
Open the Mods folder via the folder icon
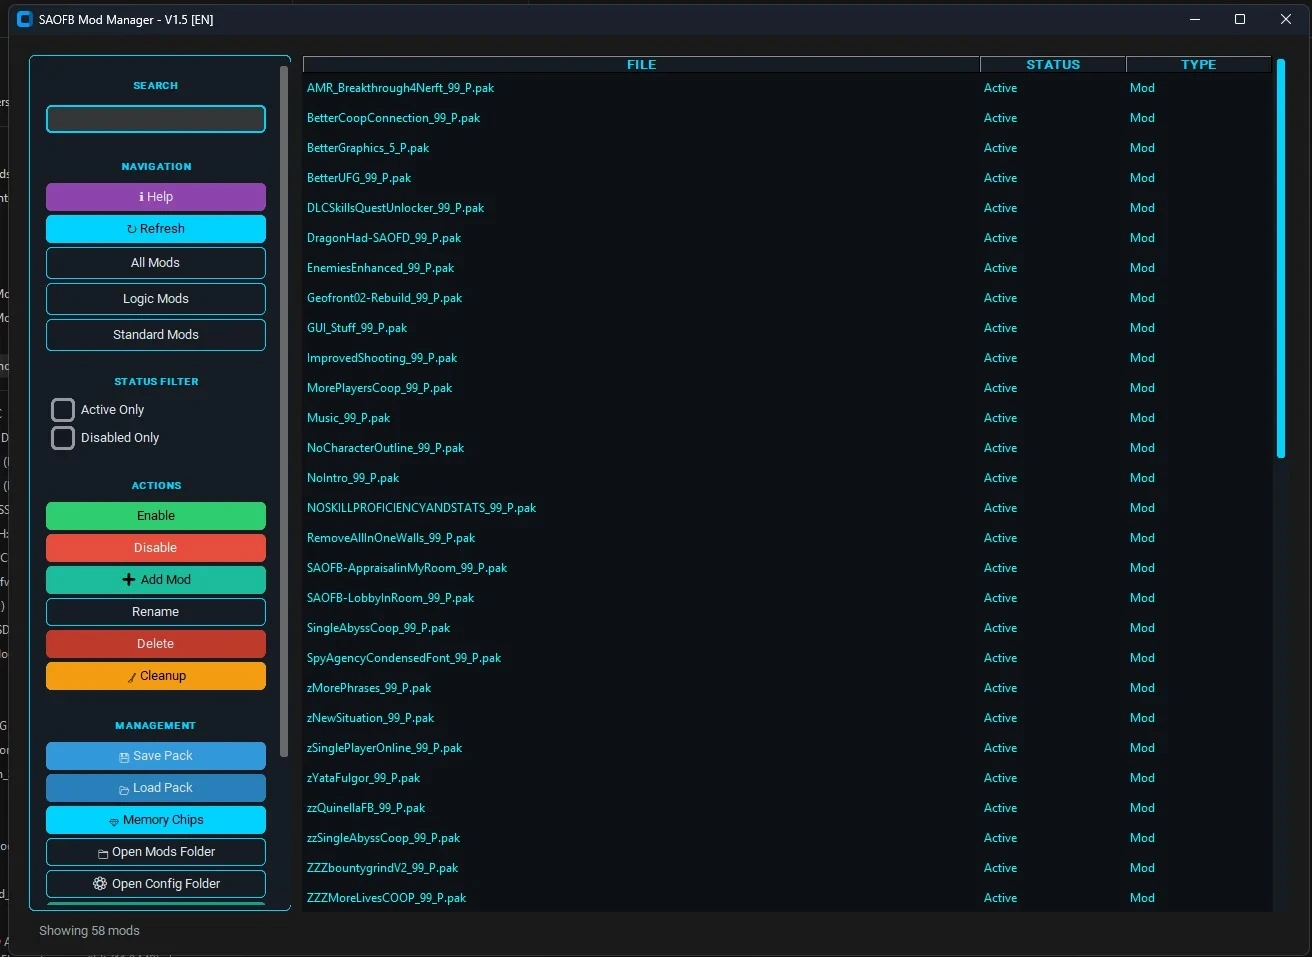[x=102, y=851]
